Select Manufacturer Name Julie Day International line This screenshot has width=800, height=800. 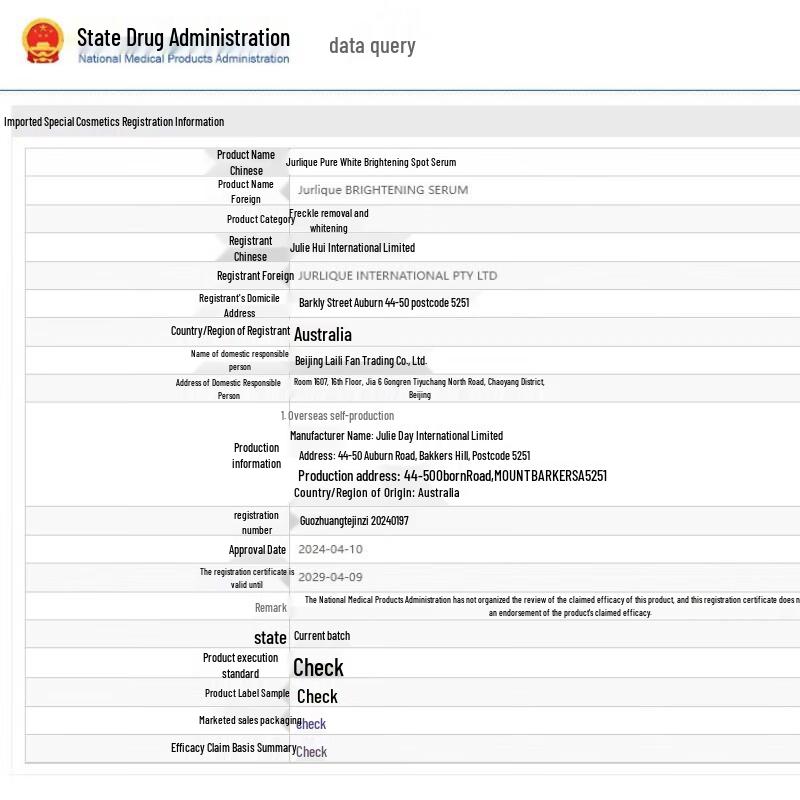396,436
